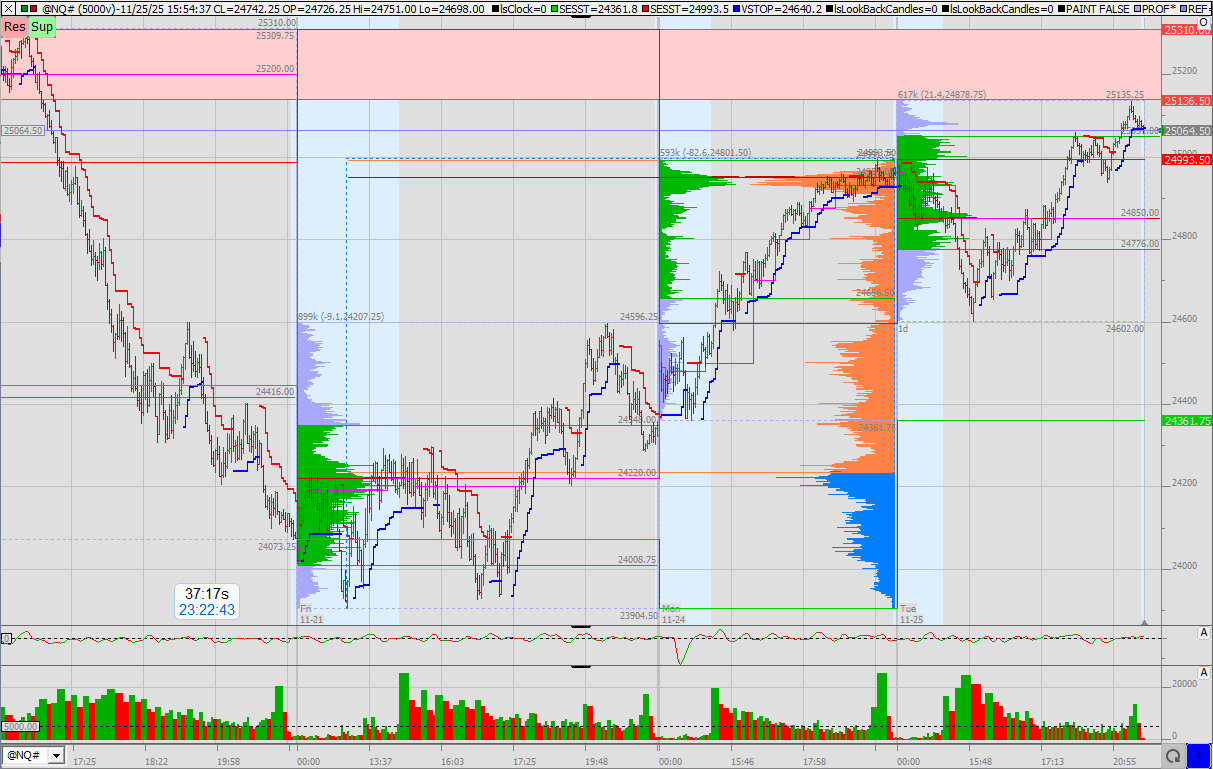This screenshot has width=1213, height=769.
Task: Click the 25200.00 label in resistance zone
Action: coord(275,69)
